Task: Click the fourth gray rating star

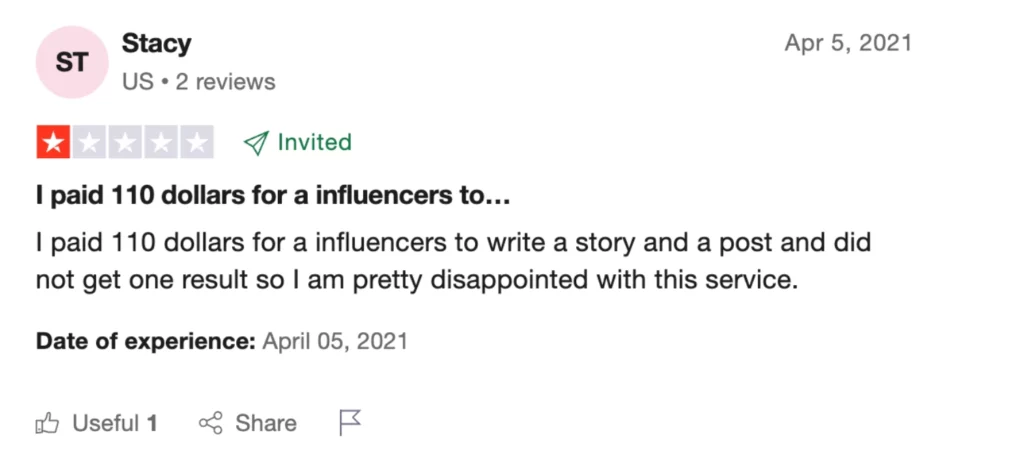Action: 161,143
